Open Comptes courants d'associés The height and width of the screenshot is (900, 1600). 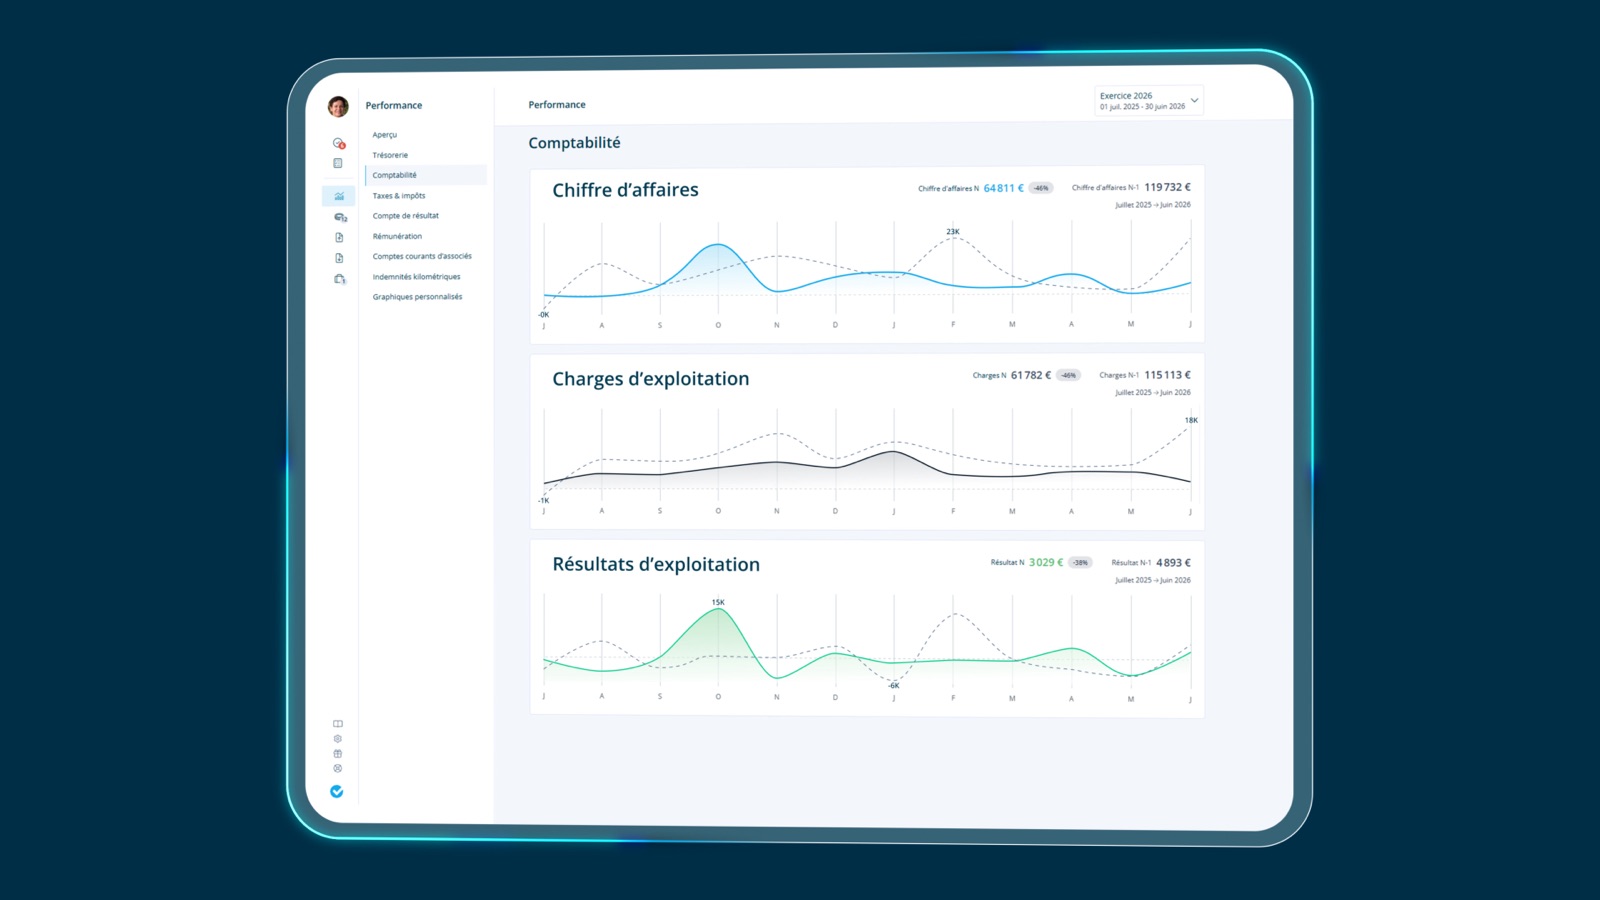[422, 256]
